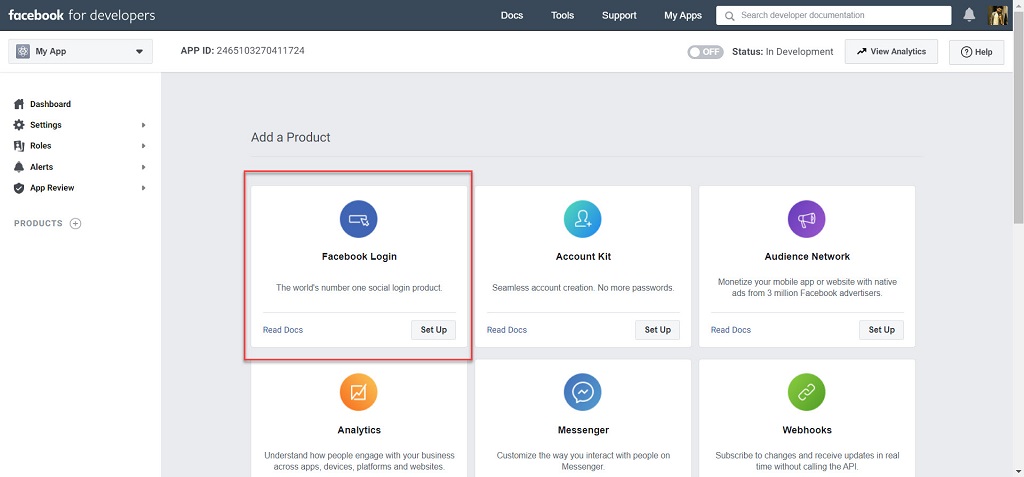The width and height of the screenshot is (1024, 477).
Task: Open the Tools menu in header
Action: tap(562, 15)
